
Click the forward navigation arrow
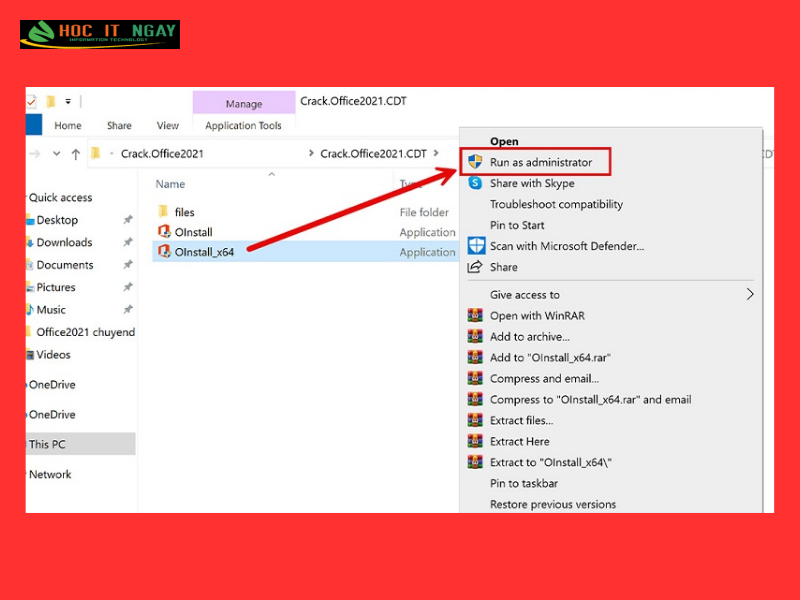tap(35, 154)
